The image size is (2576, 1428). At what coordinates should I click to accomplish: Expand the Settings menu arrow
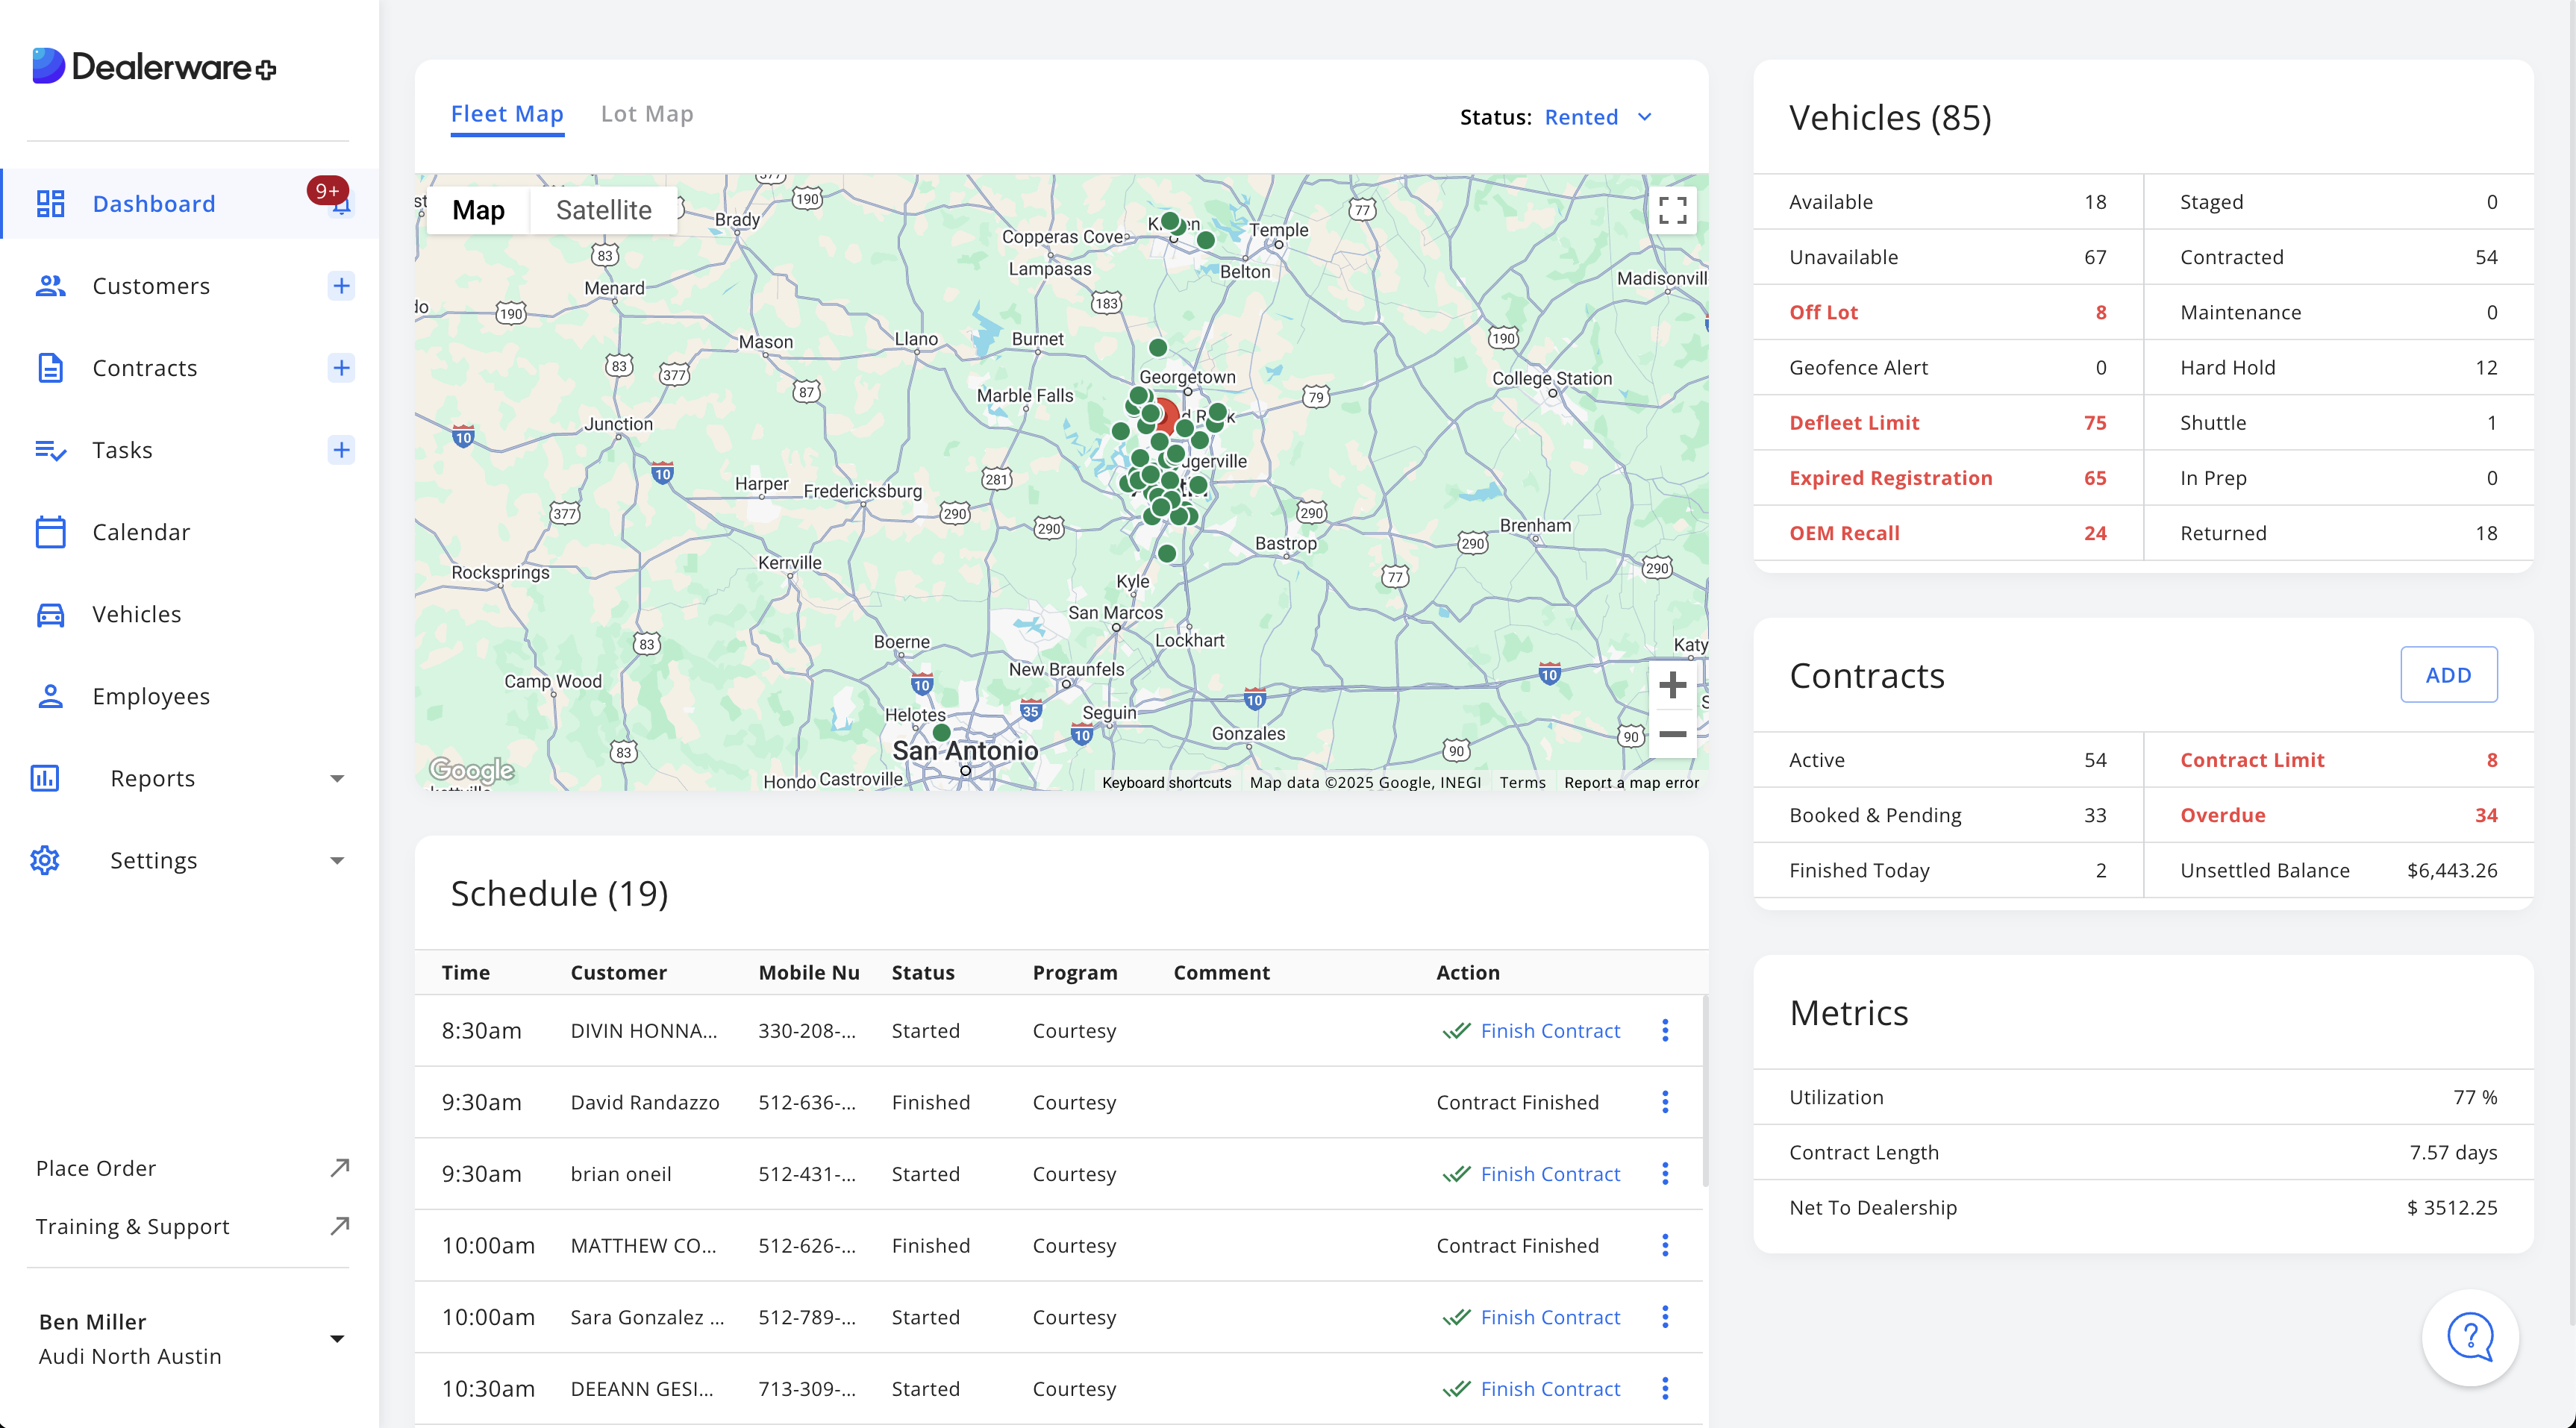(x=337, y=860)
